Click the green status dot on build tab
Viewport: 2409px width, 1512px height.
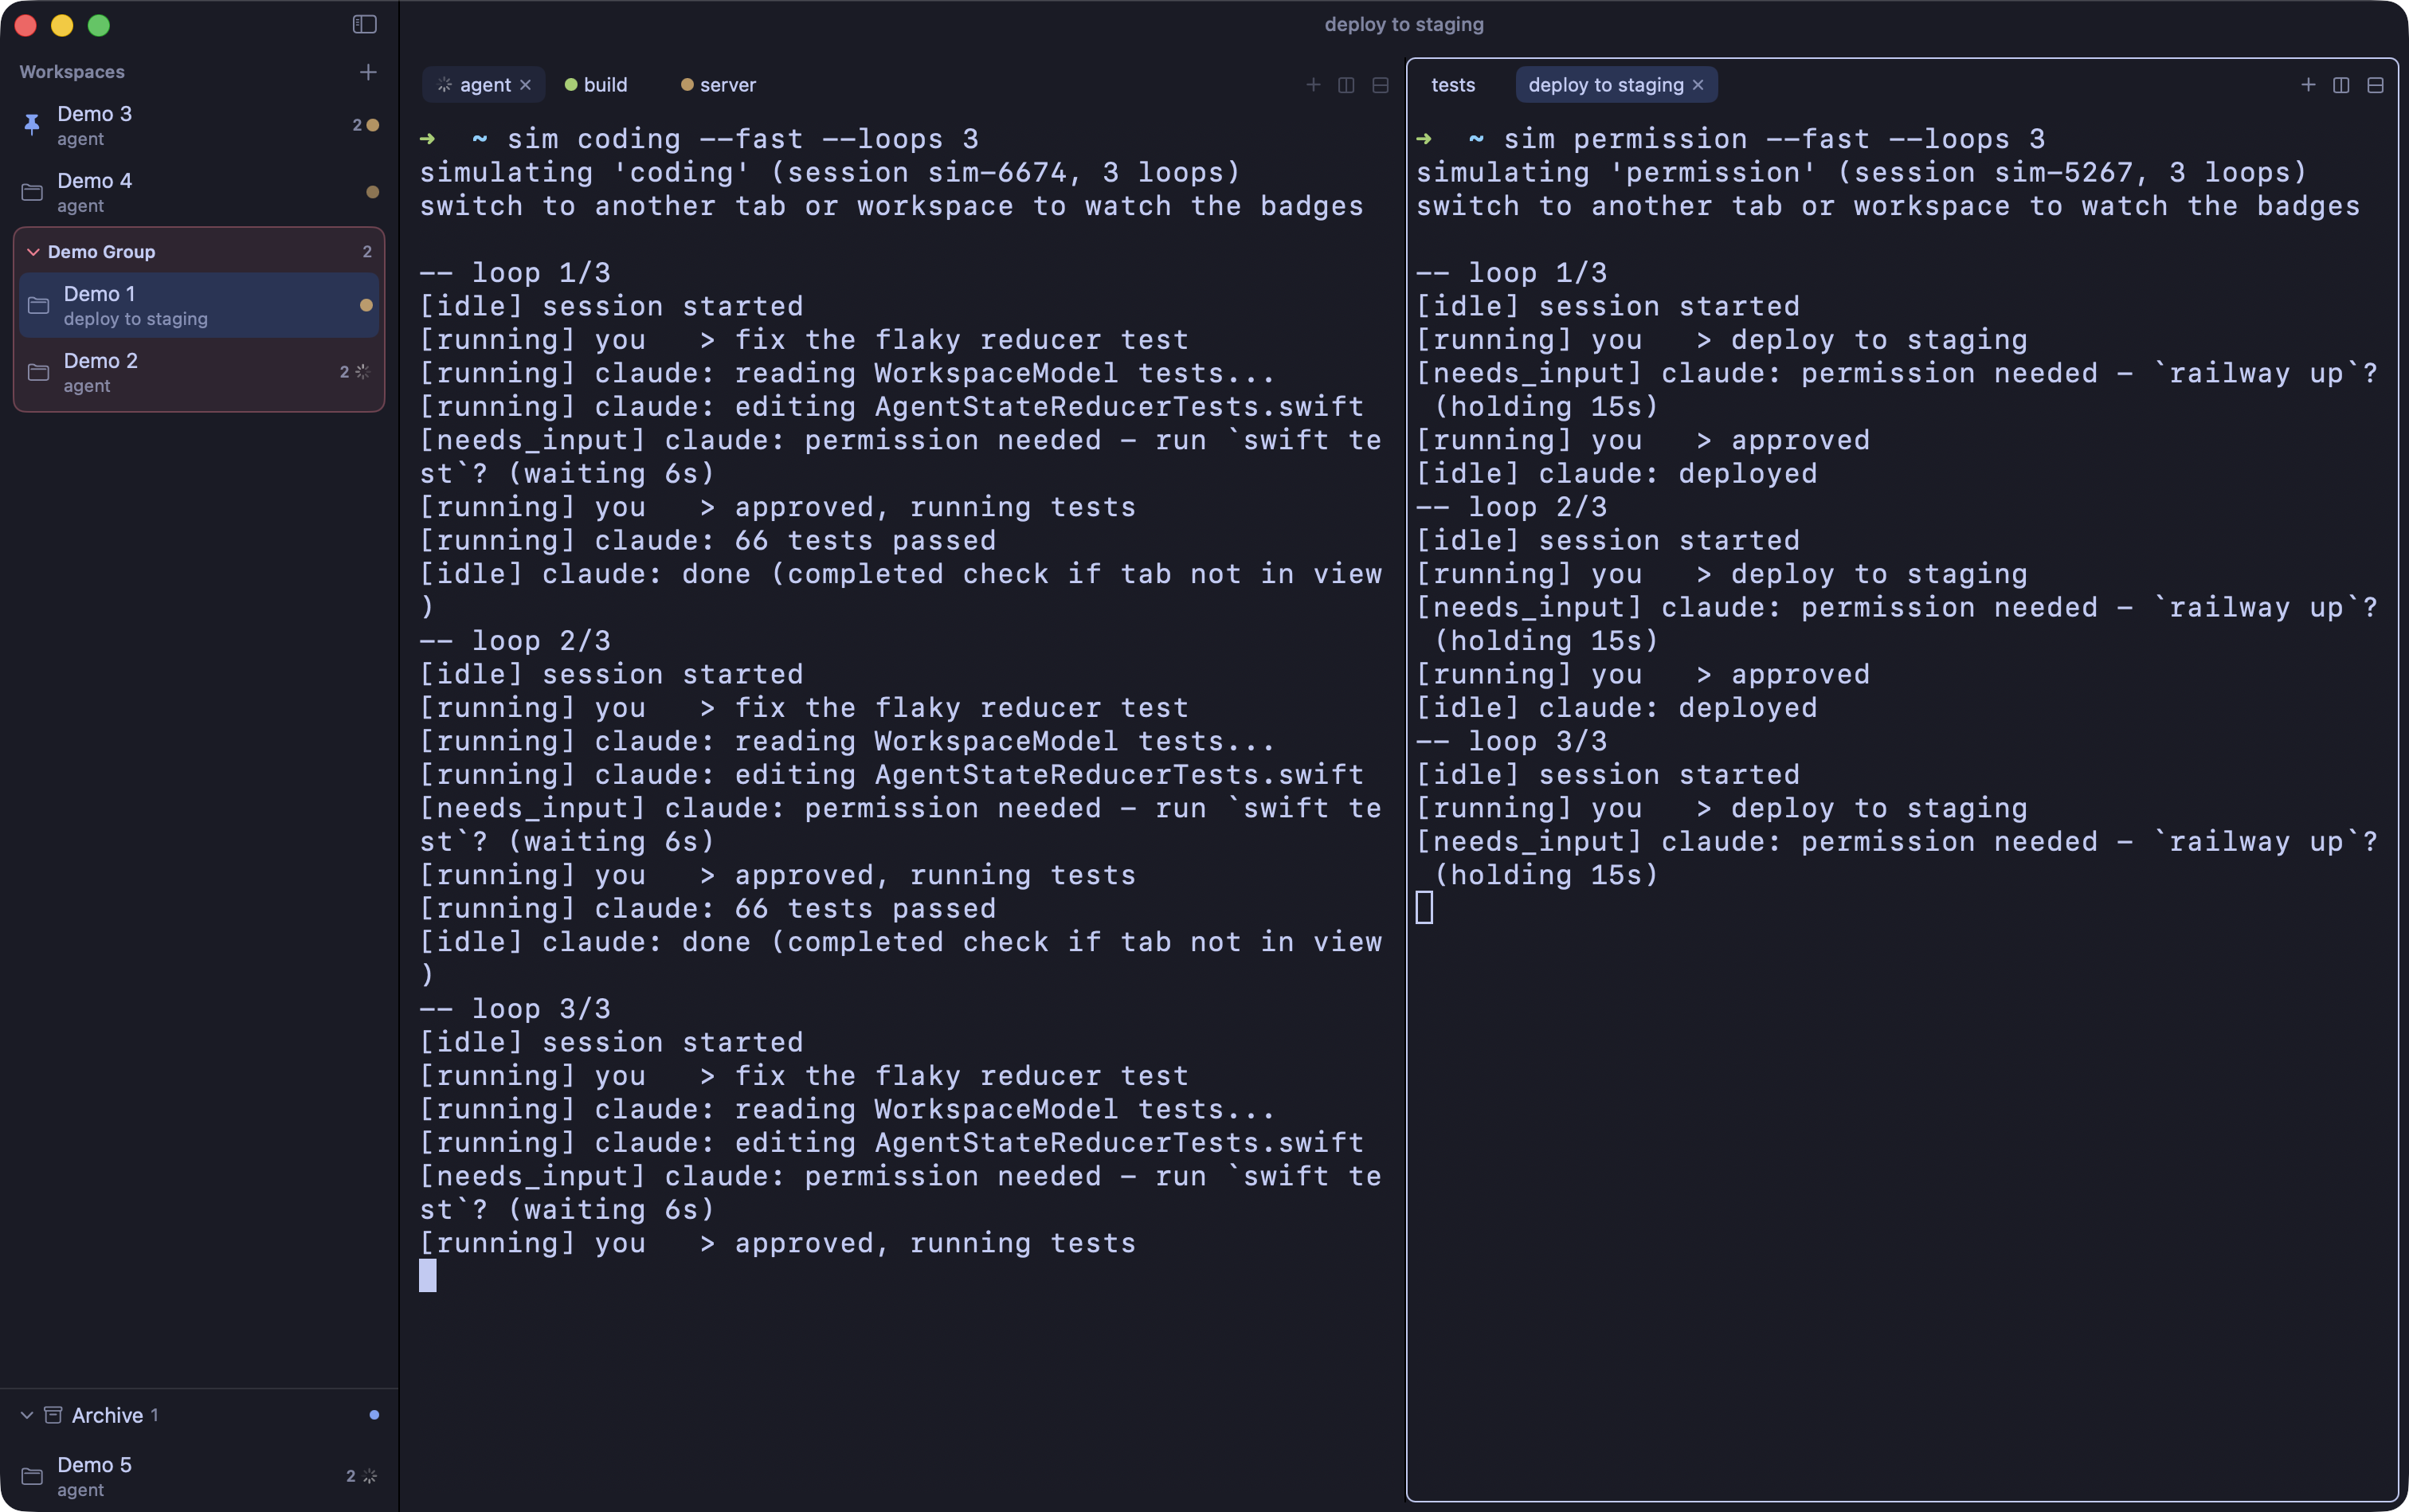571,85
